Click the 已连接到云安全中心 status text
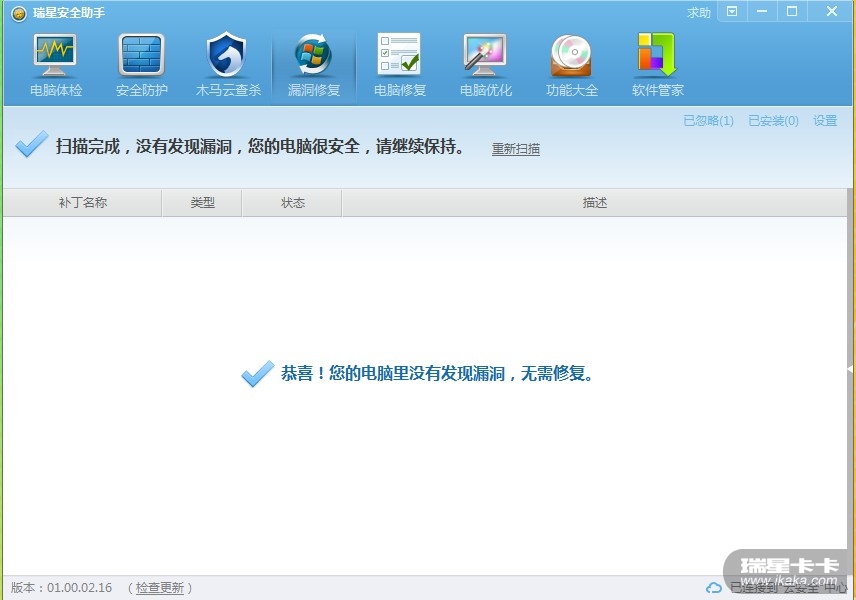This screenshot has width=856, height=600. point(788,588)
